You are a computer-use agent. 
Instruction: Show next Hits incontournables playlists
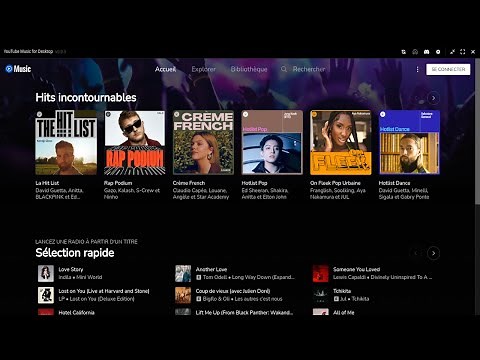click(x=433, y=98)
